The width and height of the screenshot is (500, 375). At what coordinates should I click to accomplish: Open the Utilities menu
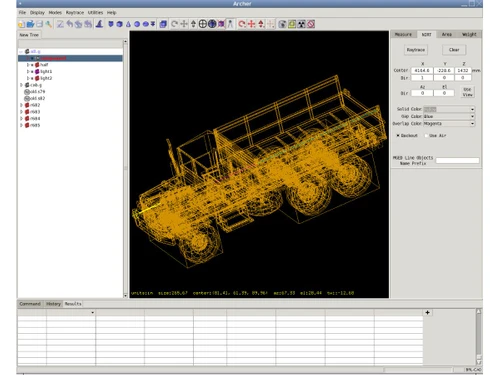(96, 13)
